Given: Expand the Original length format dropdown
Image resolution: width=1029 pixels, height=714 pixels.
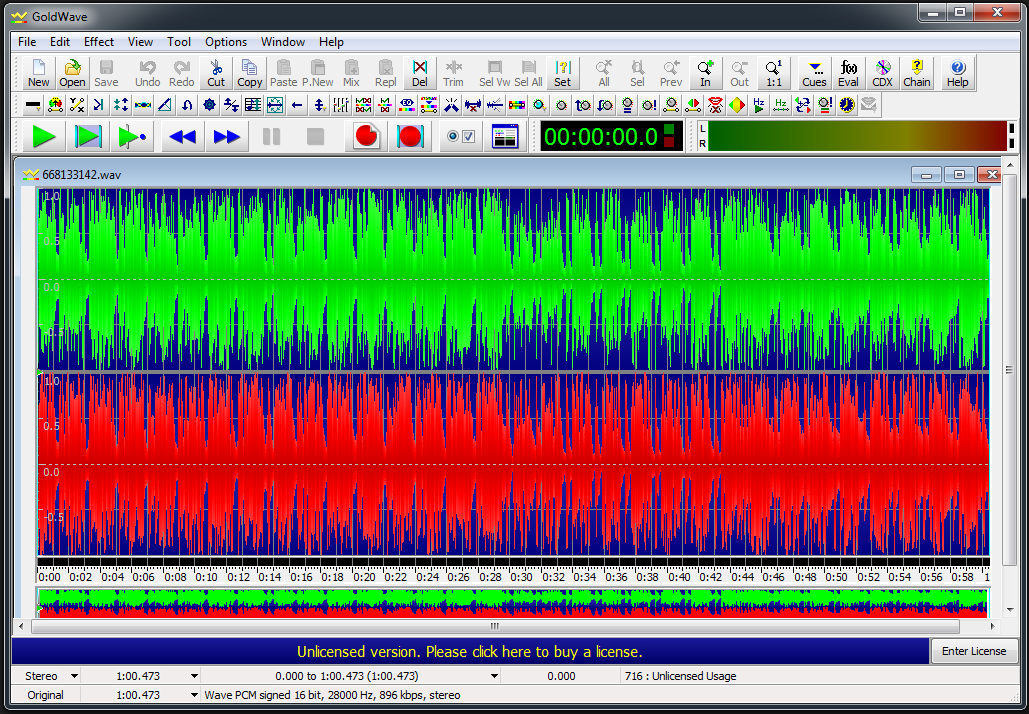Looking at the screenshot, I should click(x=194, y=695).
